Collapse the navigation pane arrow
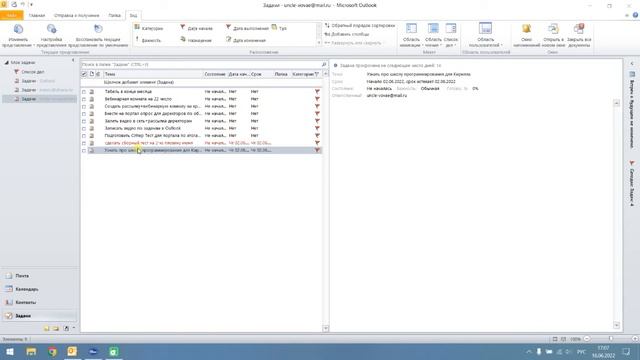640x360 pixels. [73, 60]
